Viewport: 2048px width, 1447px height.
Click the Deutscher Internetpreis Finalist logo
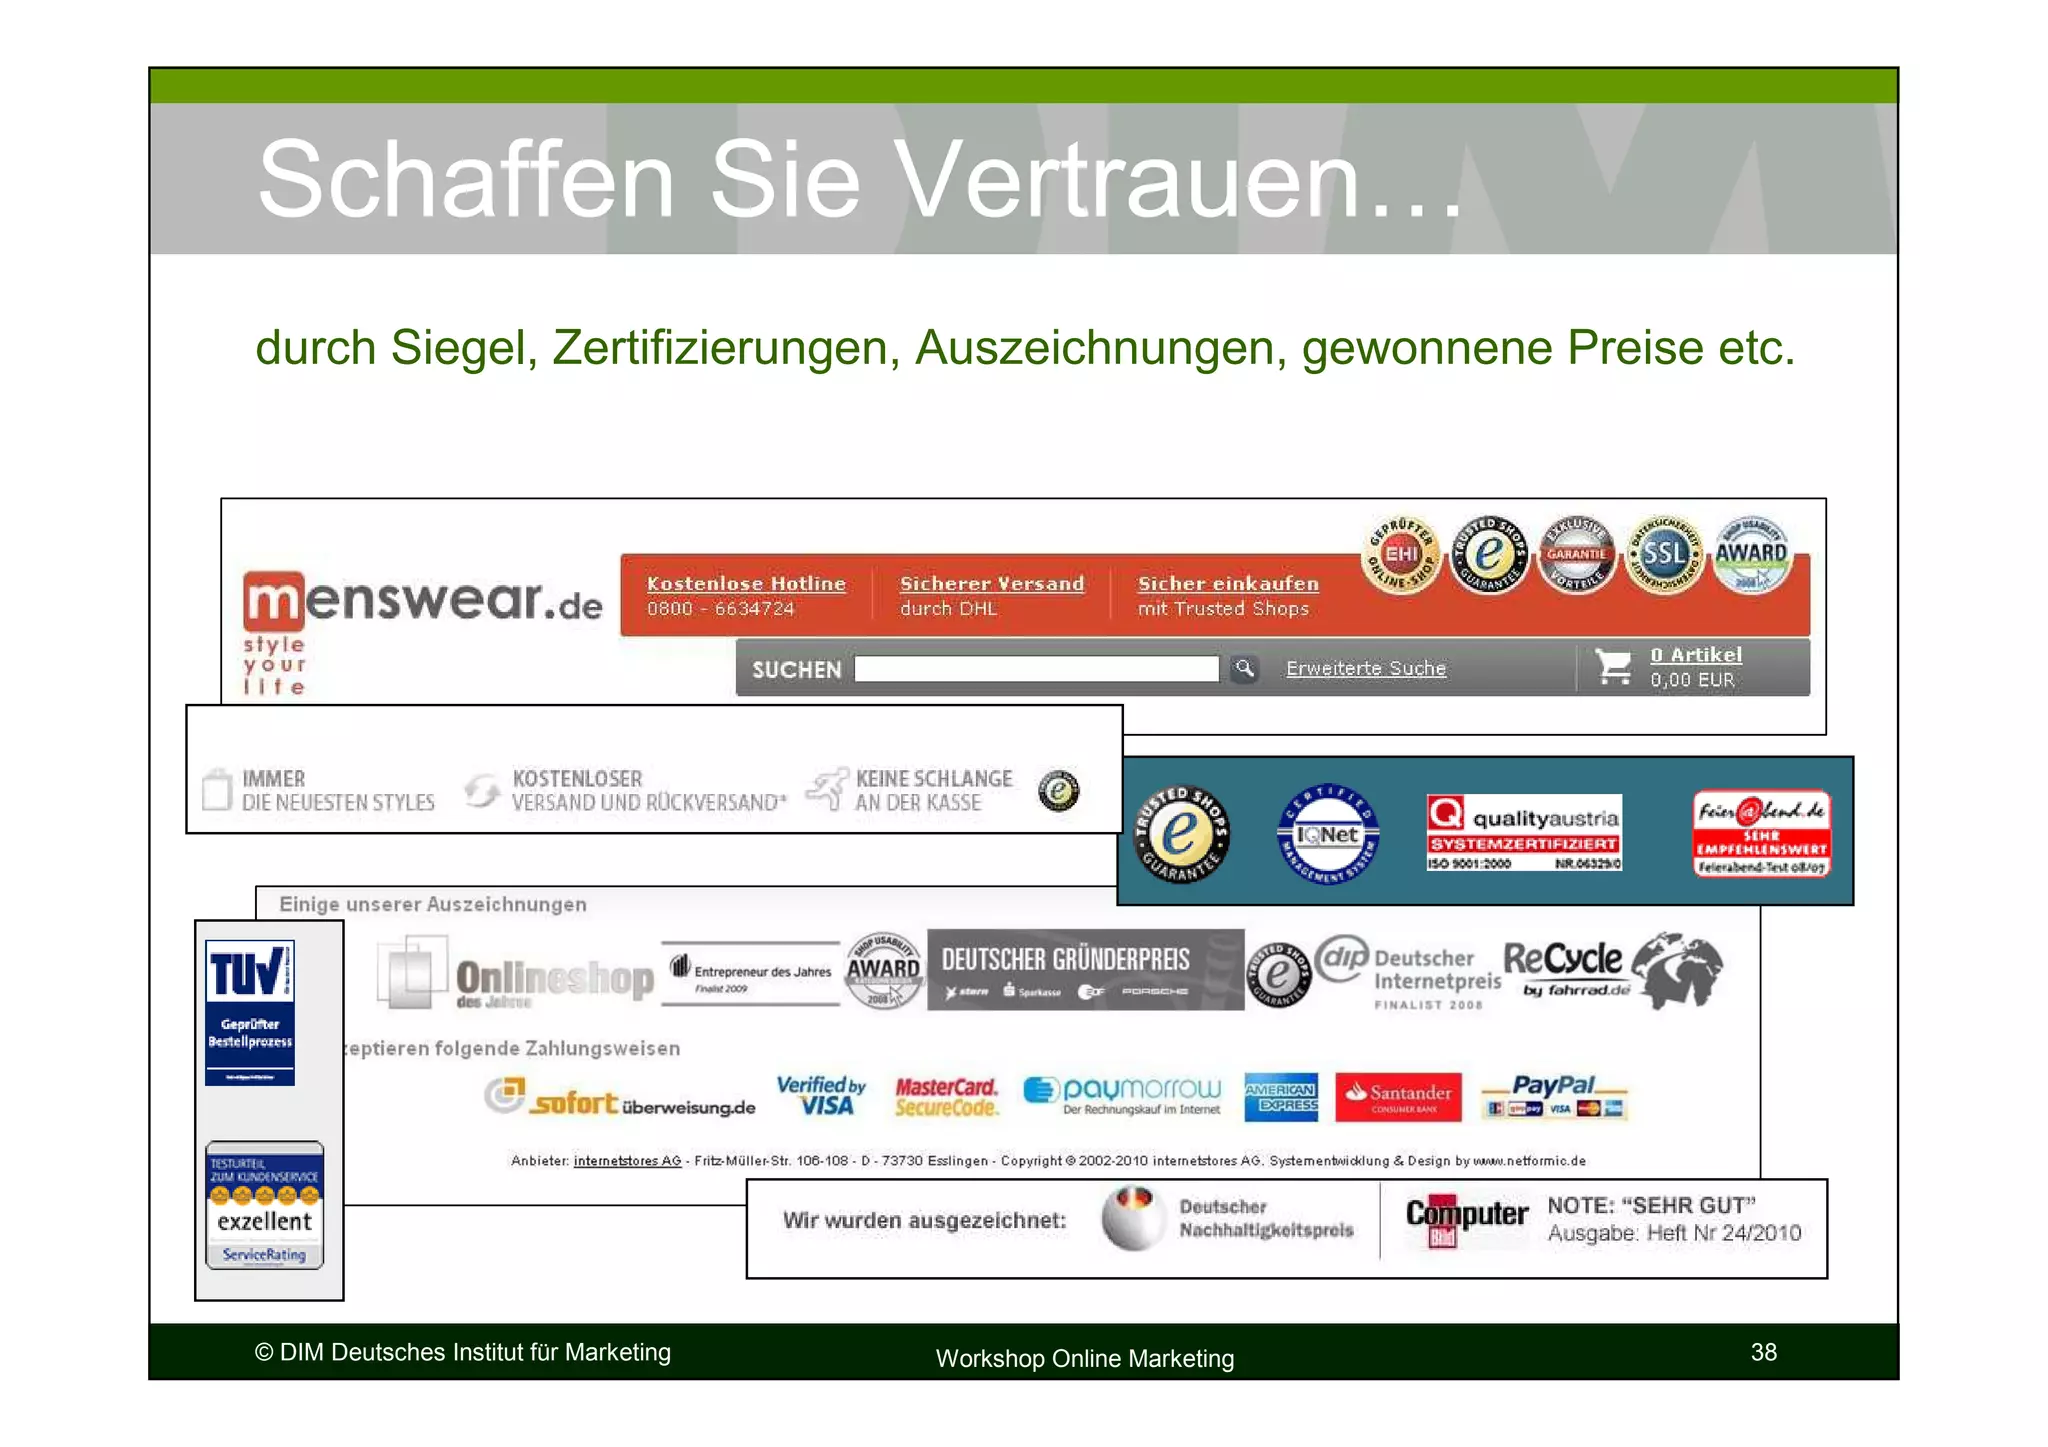pos(1410,973)
